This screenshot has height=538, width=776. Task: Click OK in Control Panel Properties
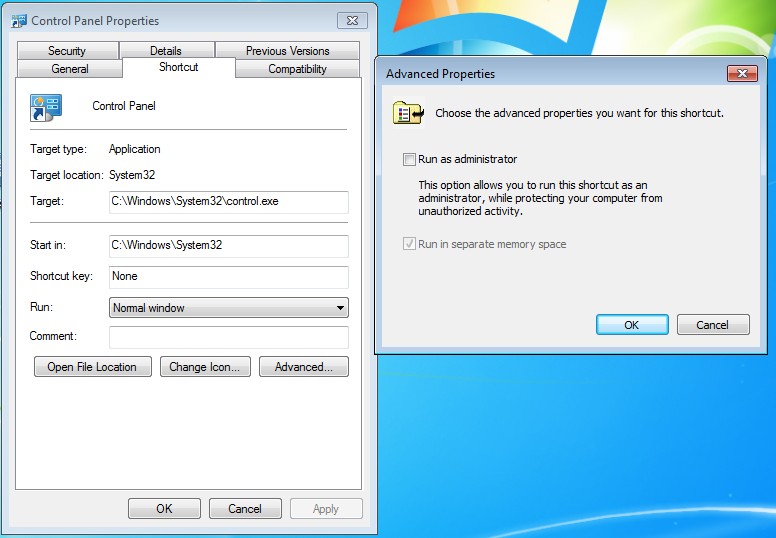(164, 508)
